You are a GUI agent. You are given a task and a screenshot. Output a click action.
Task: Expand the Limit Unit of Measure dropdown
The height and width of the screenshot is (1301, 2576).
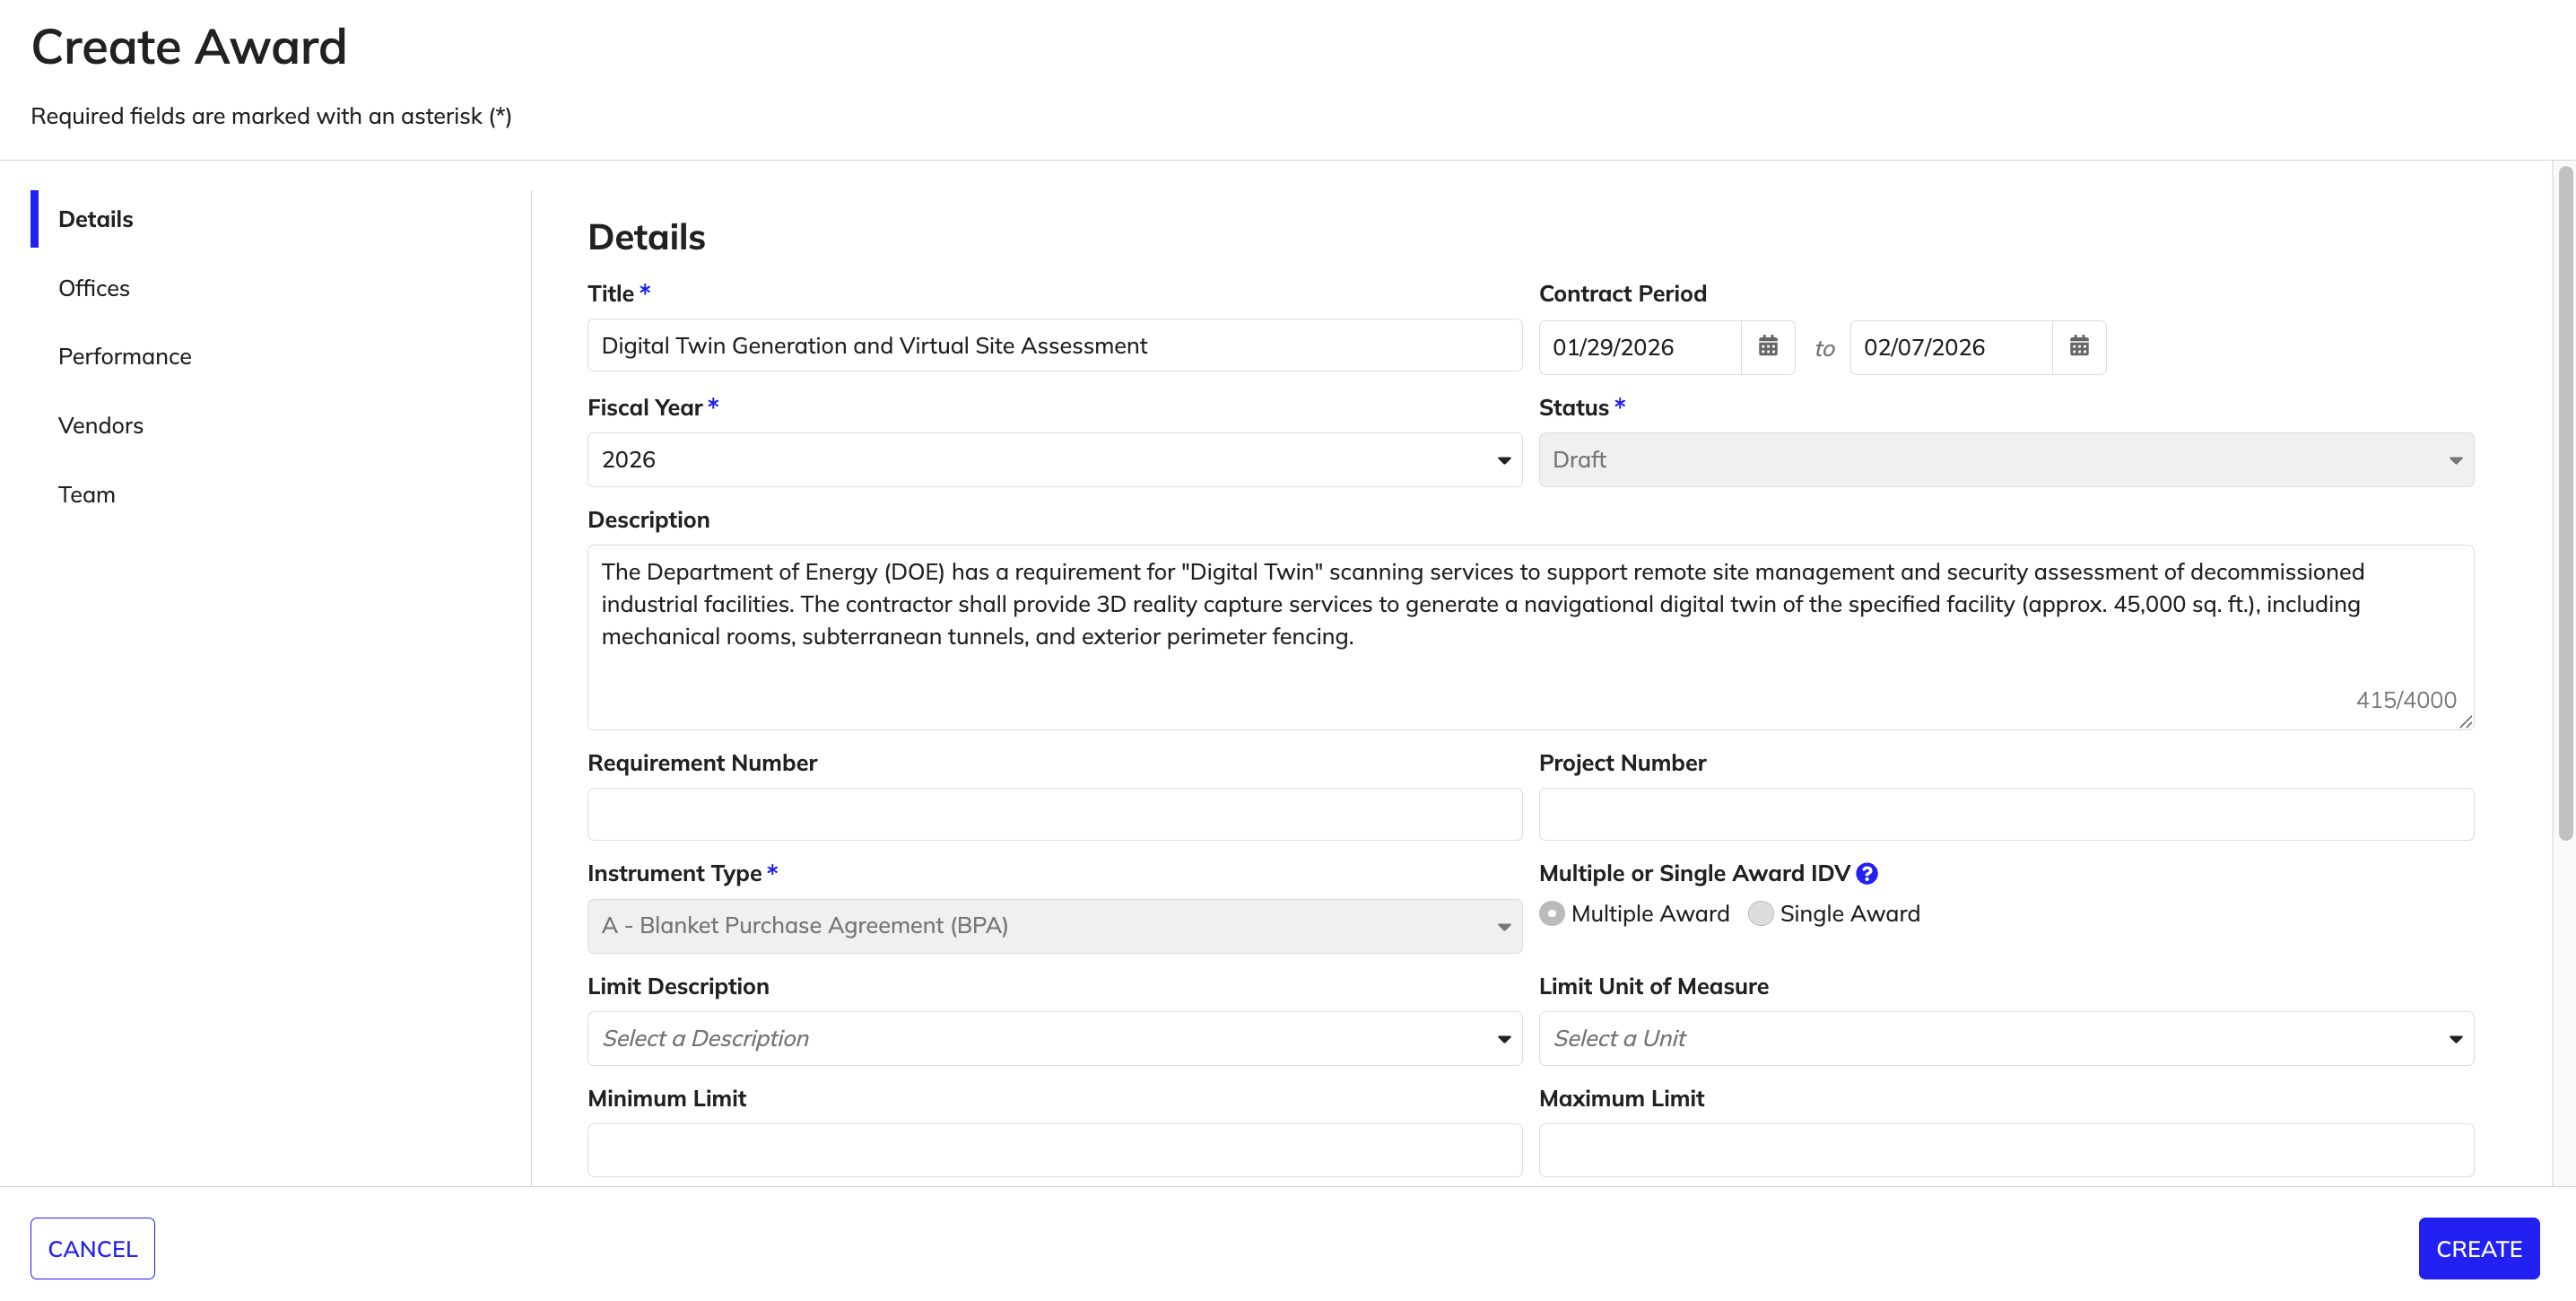2006,1038
